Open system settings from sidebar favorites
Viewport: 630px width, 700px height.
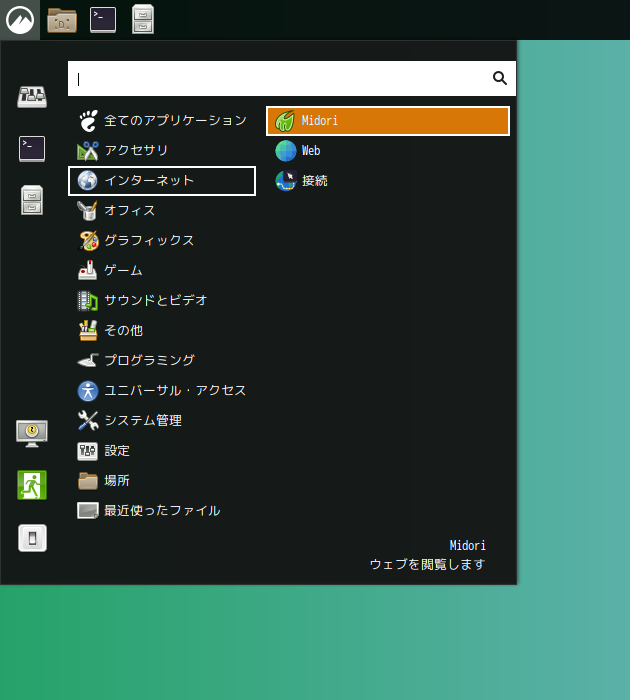32,97
